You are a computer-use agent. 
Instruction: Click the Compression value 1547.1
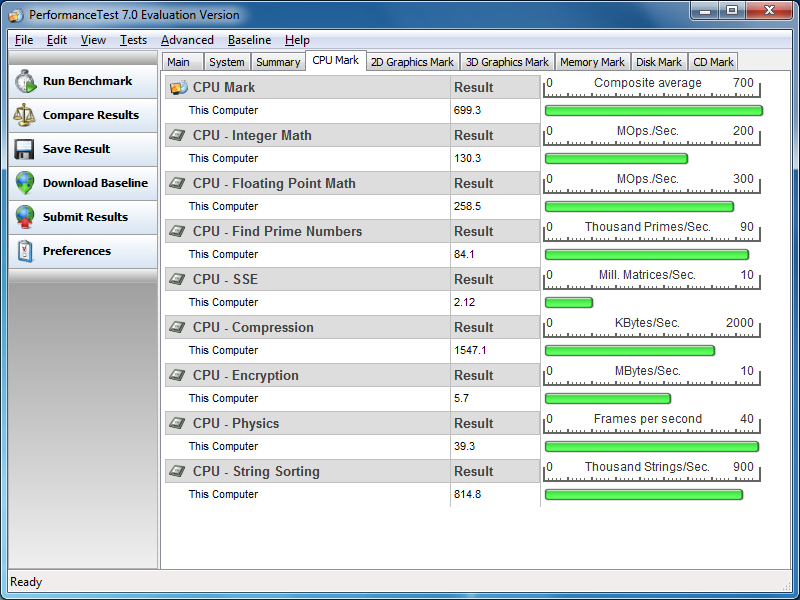(470, 350)
